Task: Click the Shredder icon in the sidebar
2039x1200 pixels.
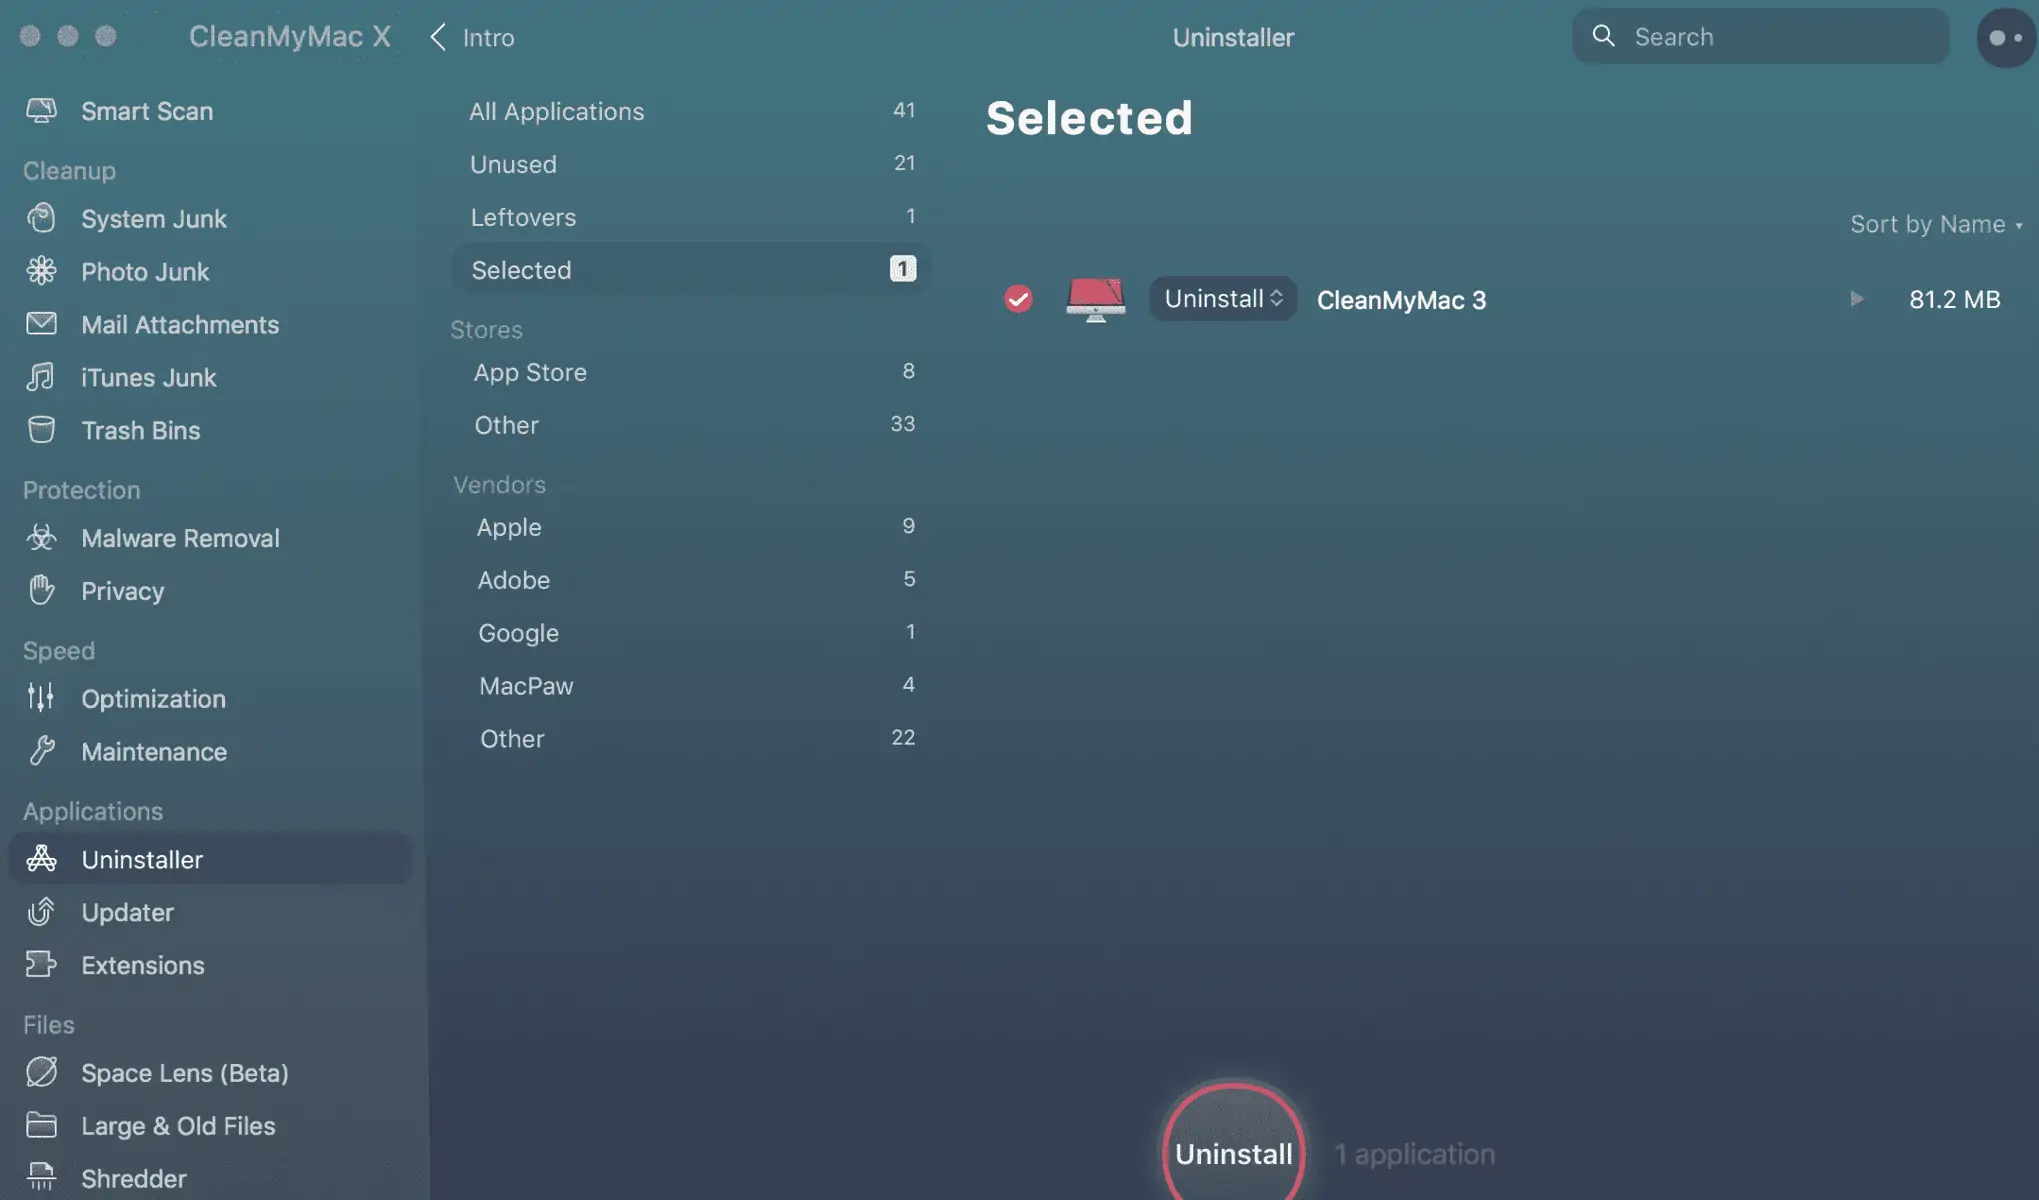Action: click(41, 1177)
